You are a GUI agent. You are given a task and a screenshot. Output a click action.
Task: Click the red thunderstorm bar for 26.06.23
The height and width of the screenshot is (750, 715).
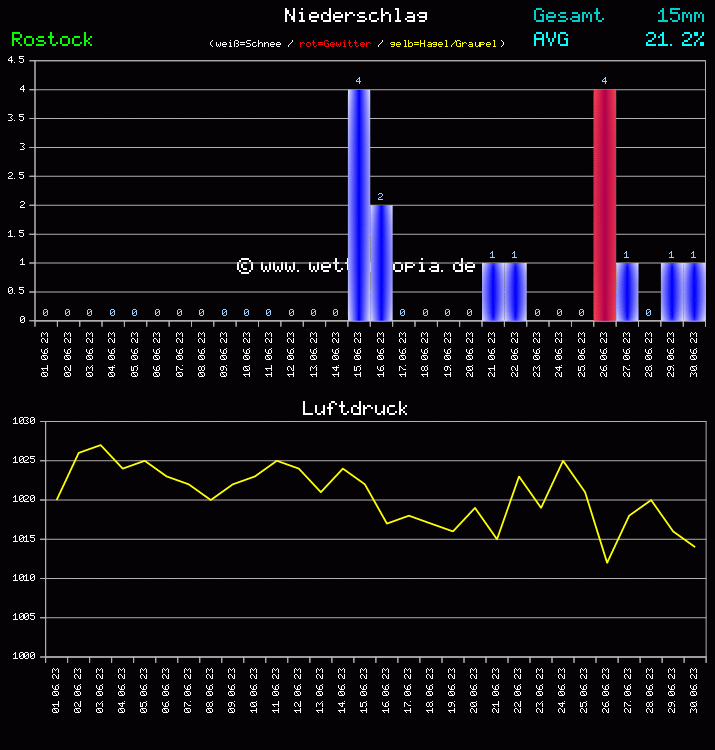click(604, 205)
